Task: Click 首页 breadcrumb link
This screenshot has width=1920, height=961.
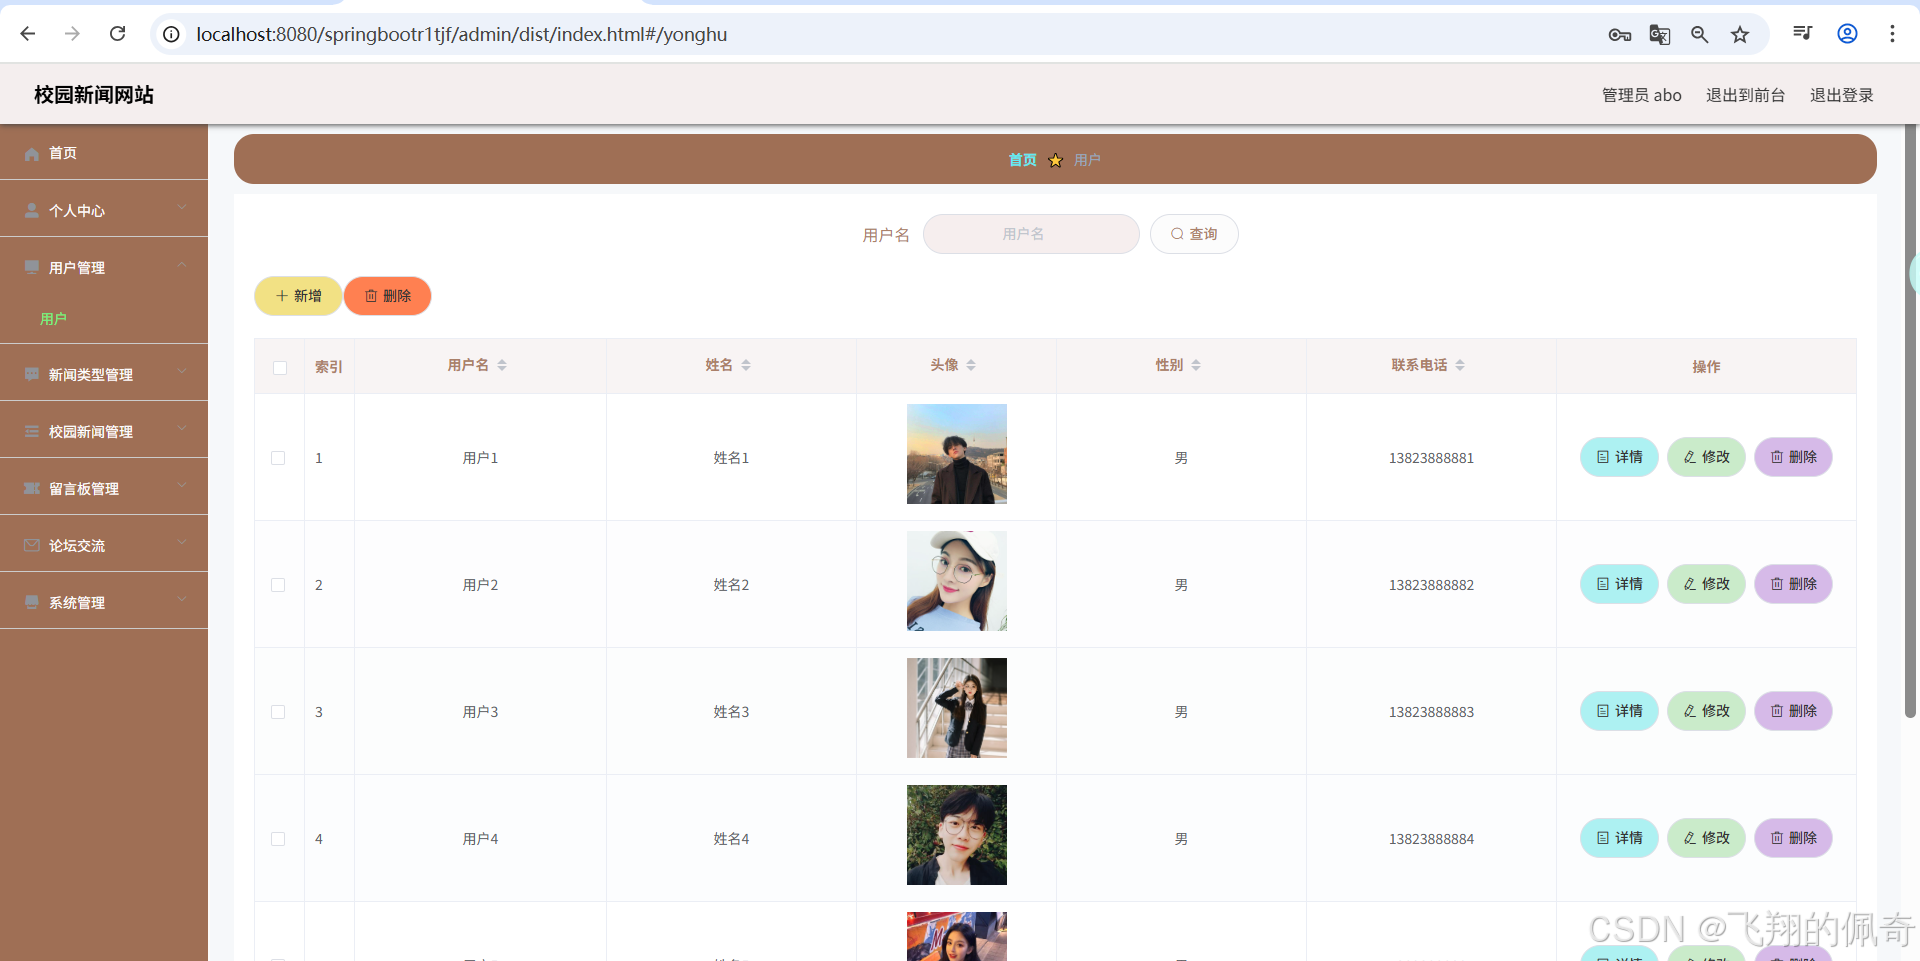Action: point(1022,160)
